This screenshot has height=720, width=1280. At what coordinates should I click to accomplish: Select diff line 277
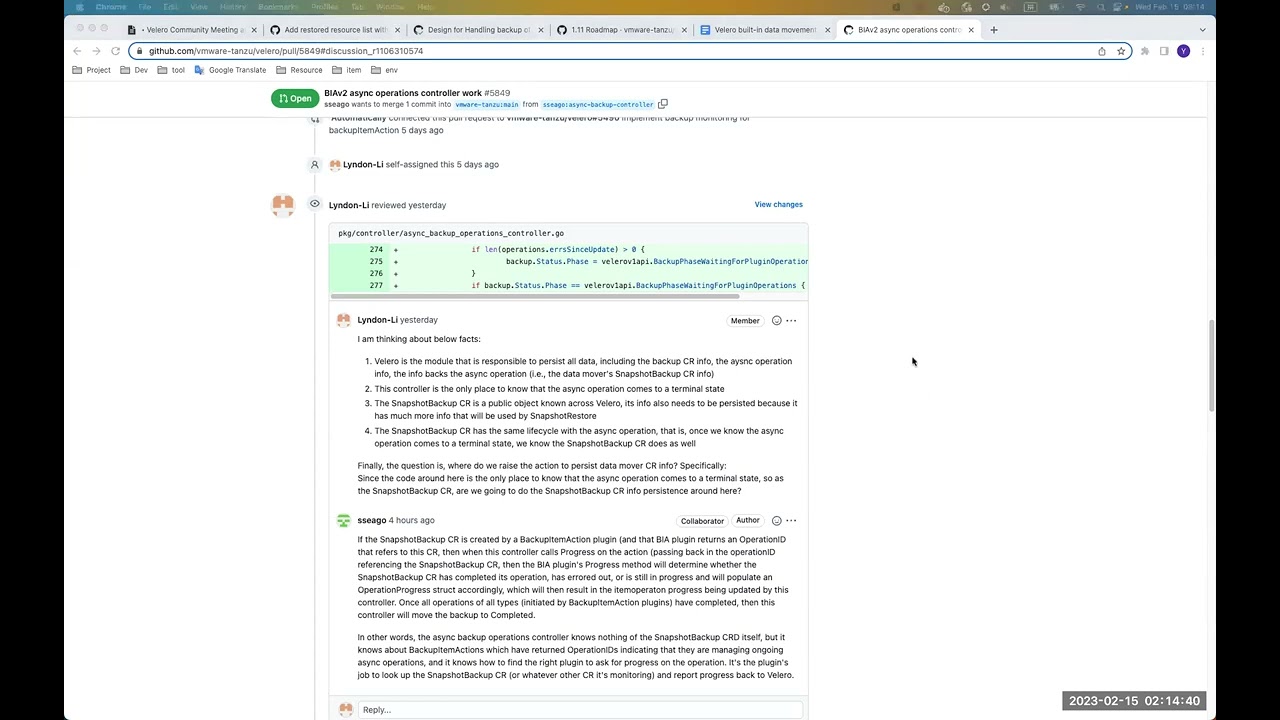click(x=376, y=285)
